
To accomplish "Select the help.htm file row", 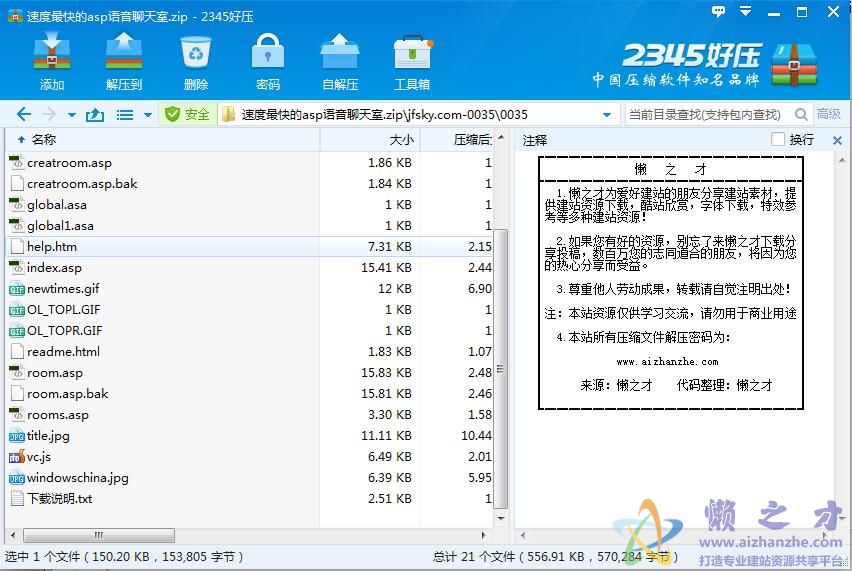I will pyautogui.click(x=249, y=247).
